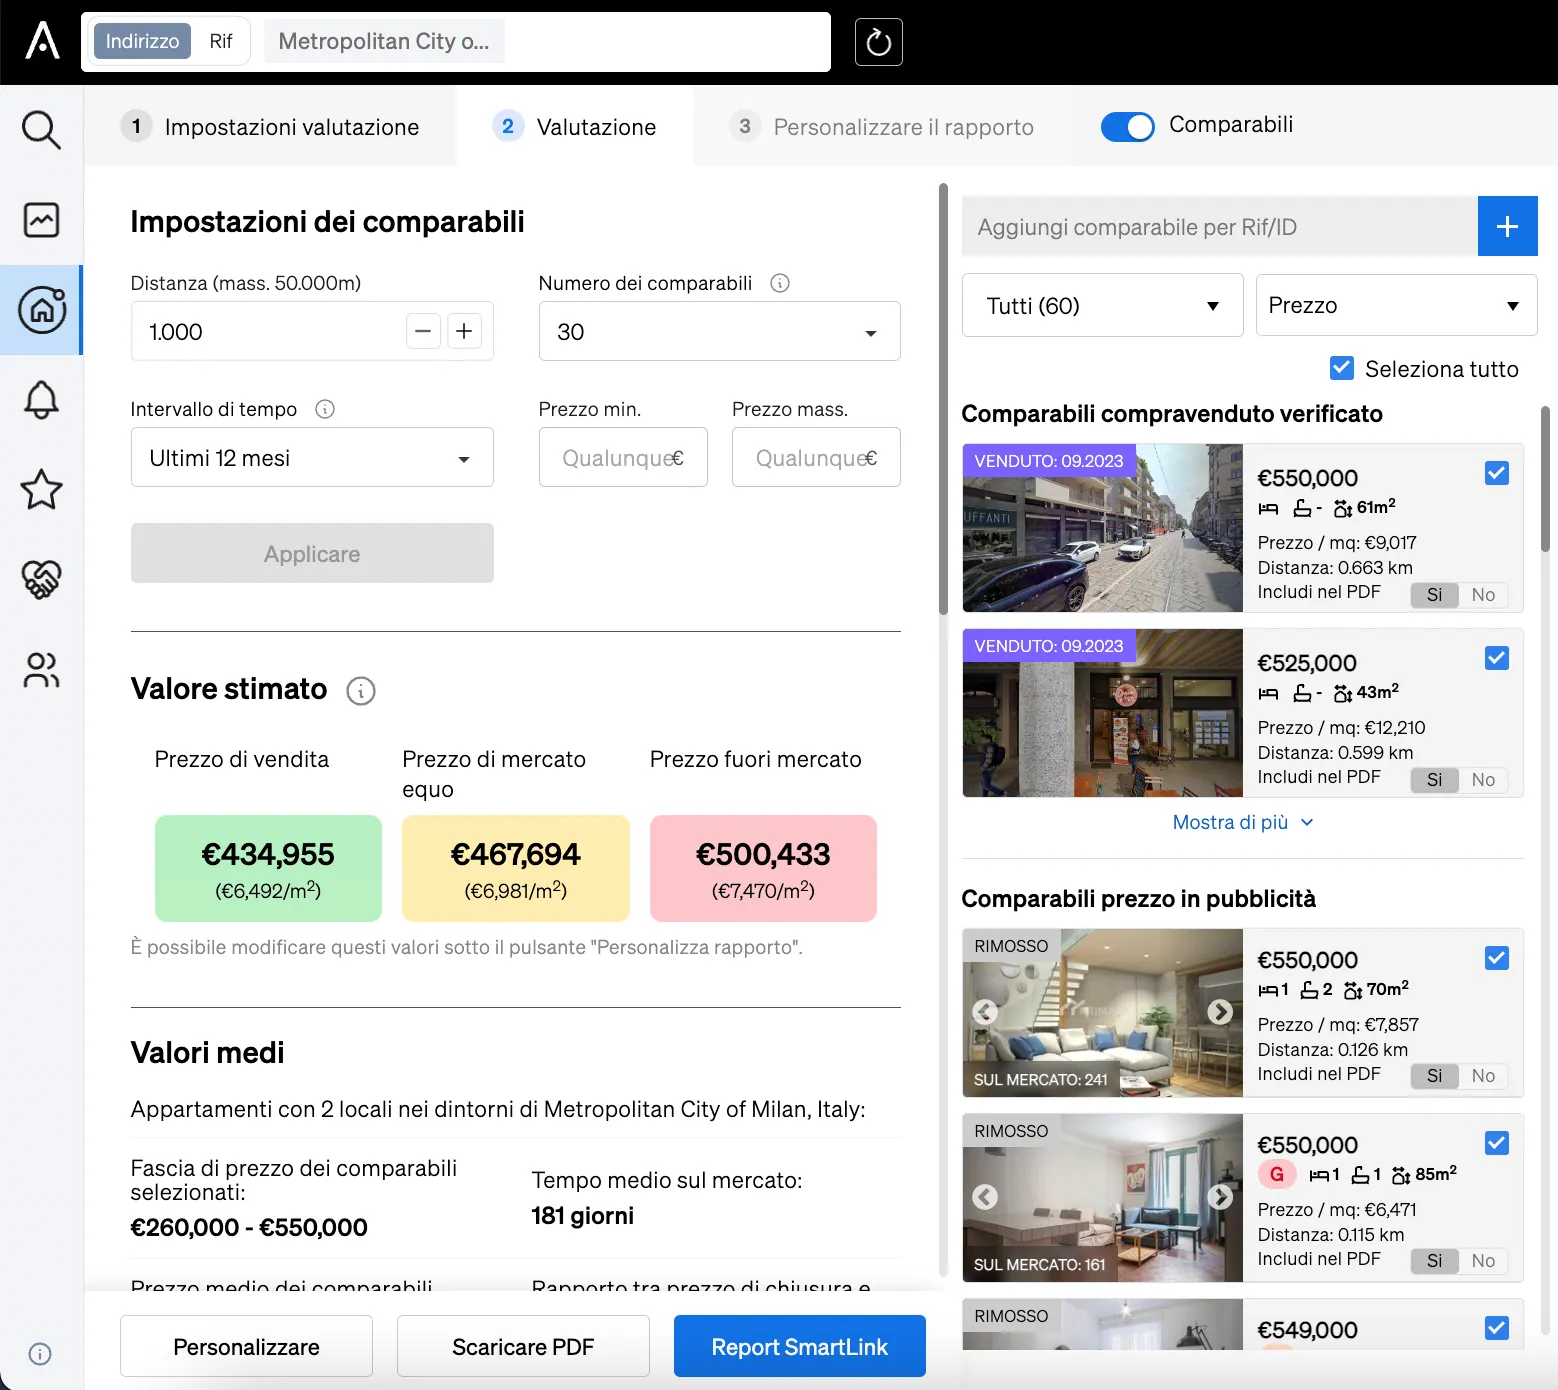Click the app logo in top-left
Screen dimensions: 1558x1390
(42, 41)
